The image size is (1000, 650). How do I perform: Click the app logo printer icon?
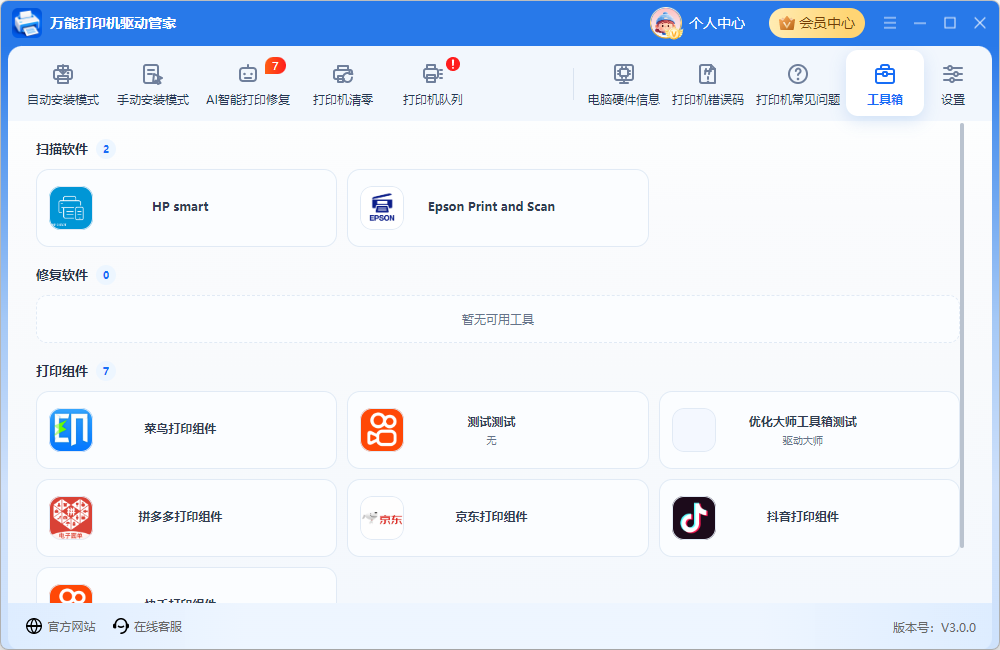coord(27,23)
